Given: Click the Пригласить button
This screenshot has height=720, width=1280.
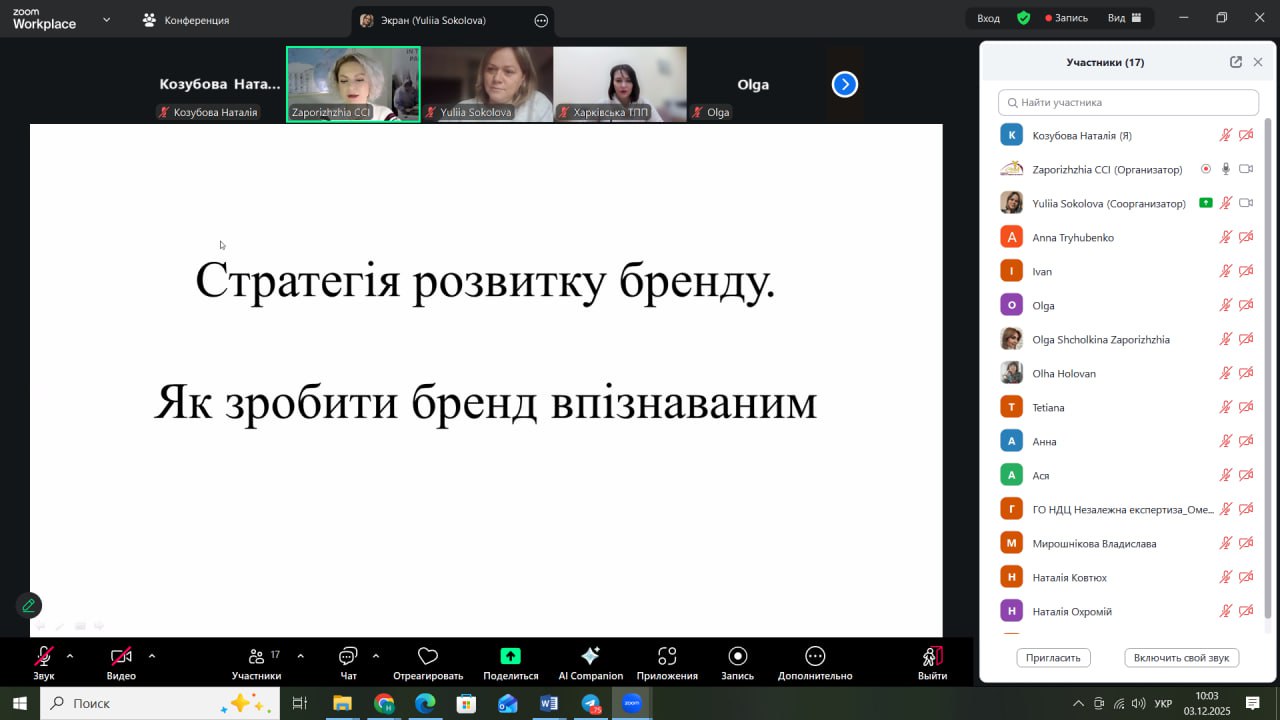Looking at the screenshot, I should (x=1053, y=657).
